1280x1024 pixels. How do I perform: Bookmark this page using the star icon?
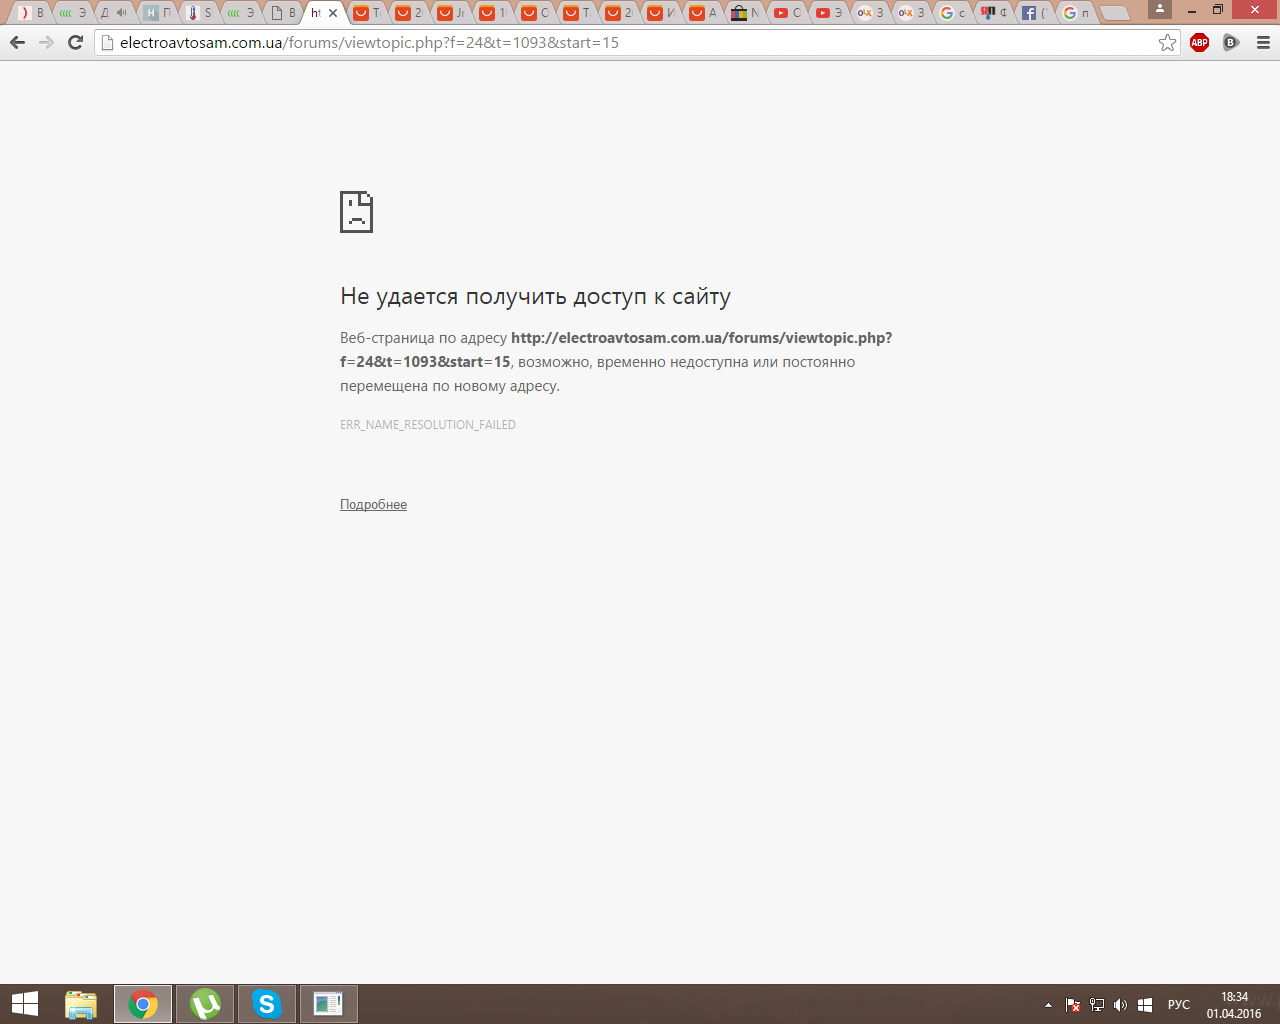click(1167, 43)
